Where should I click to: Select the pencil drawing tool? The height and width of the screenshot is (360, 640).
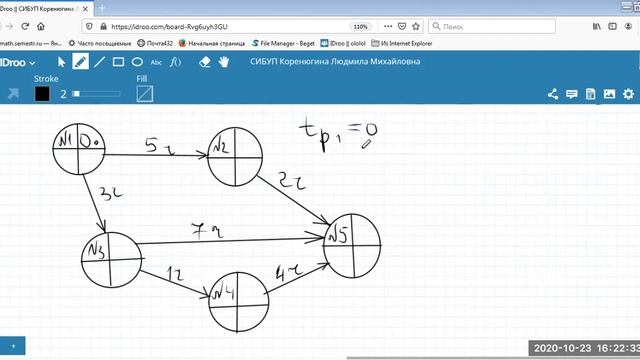(80, 62)
